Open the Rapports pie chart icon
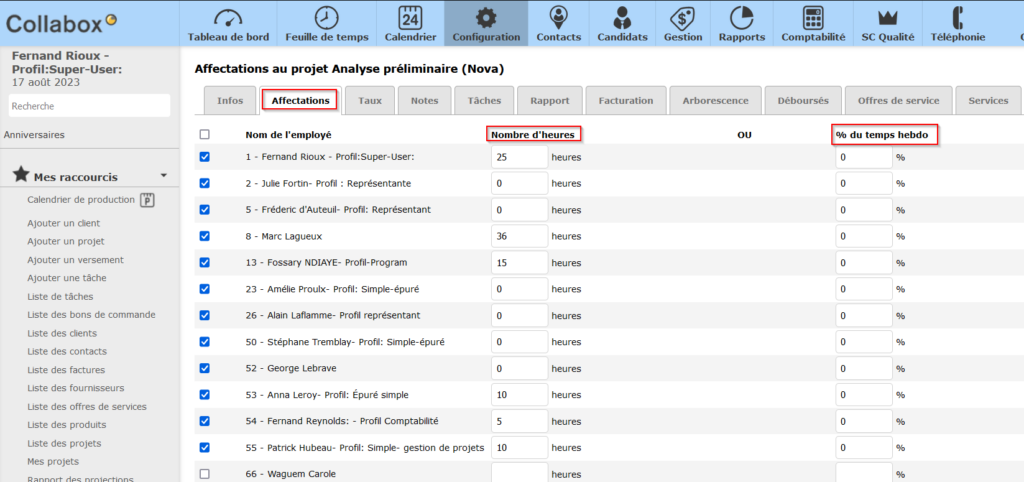Screen dimensions: 1024x482 pos(741,18)
